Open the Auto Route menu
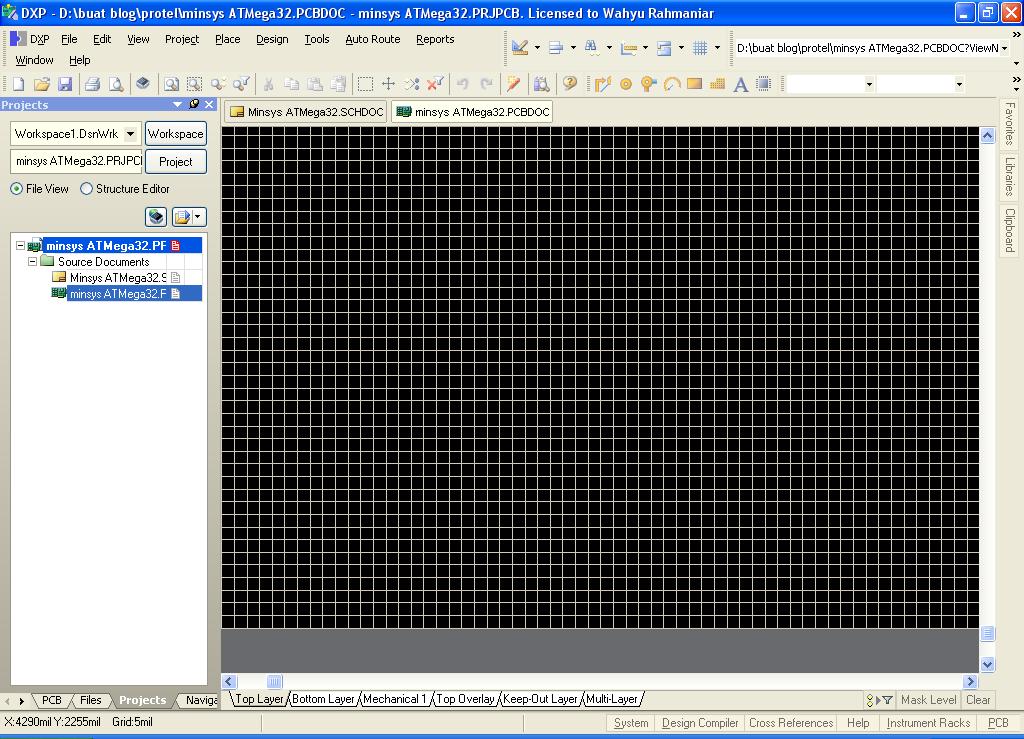The width and height of the screenshot is (1024, 739). coord(372,39)
